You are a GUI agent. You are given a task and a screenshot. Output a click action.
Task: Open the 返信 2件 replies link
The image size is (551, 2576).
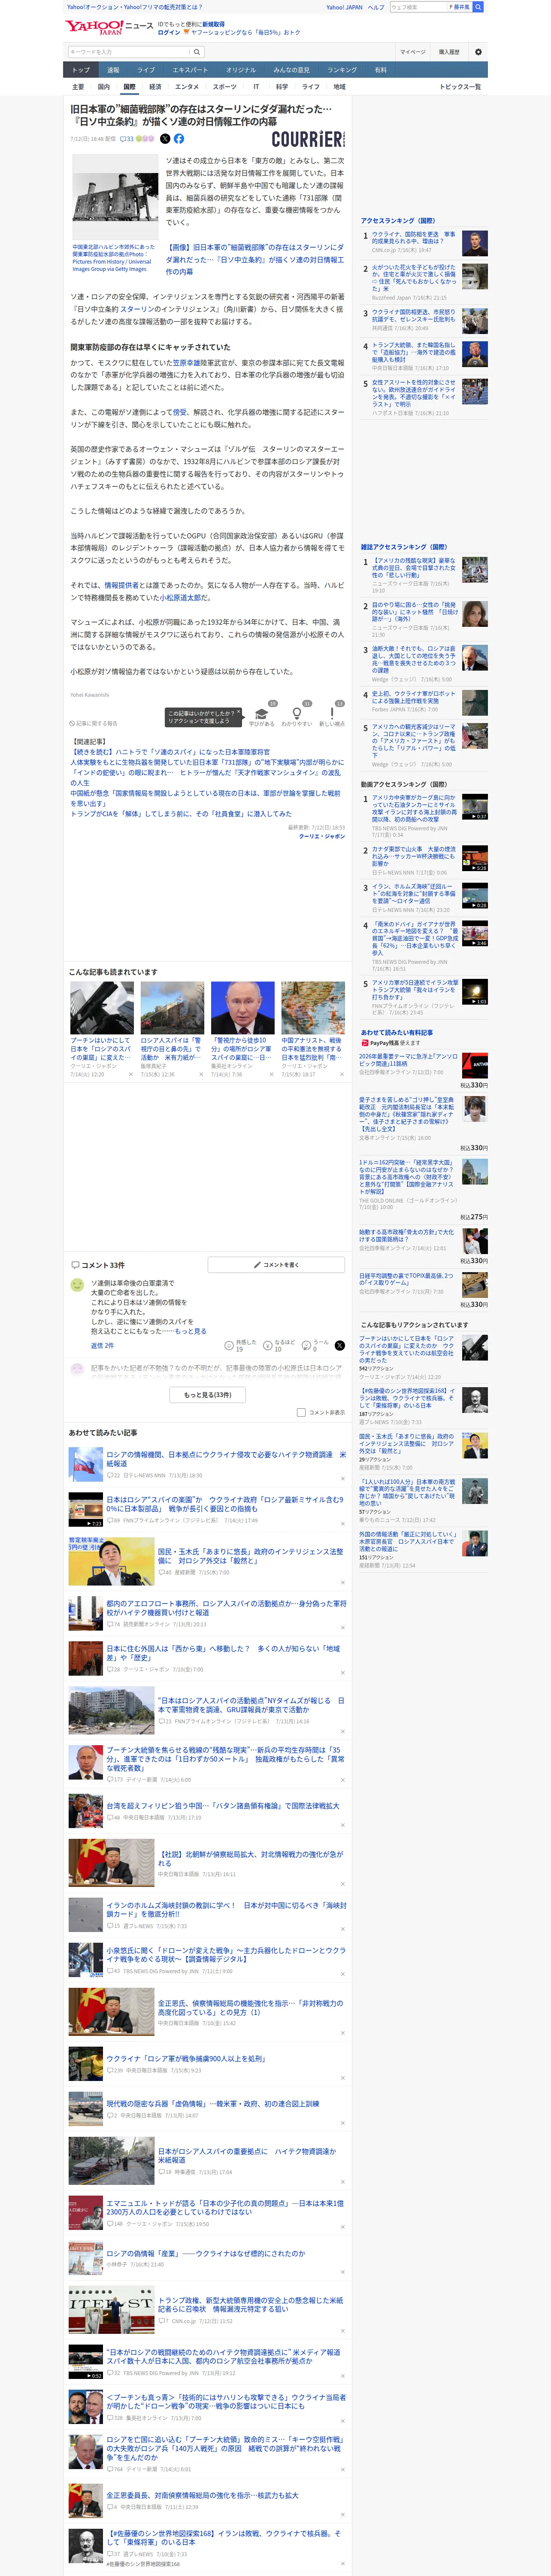click(102, 1346)
